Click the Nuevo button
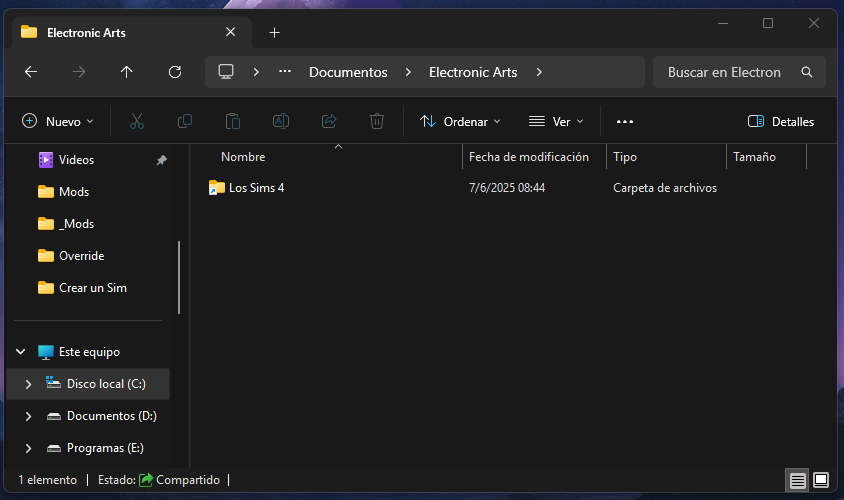This screenshot has height=500, width=844. click(58, 121)
